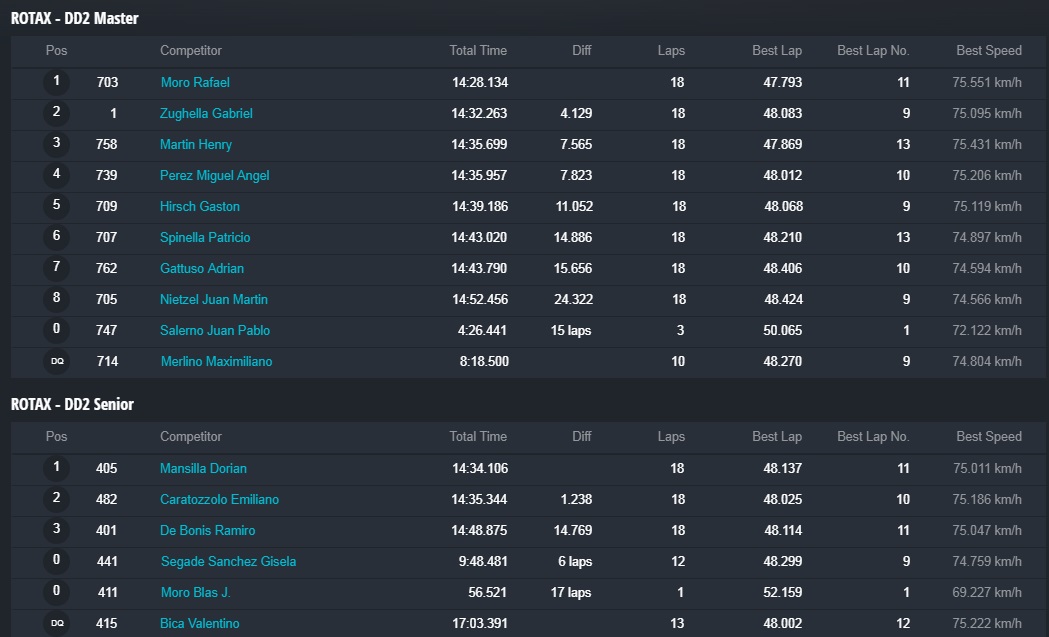Image resolution: width=1049 pixels, height=637 pixels.
Task: Click Total Time header in DD2 Senior table
Action: tap(478, 436)
